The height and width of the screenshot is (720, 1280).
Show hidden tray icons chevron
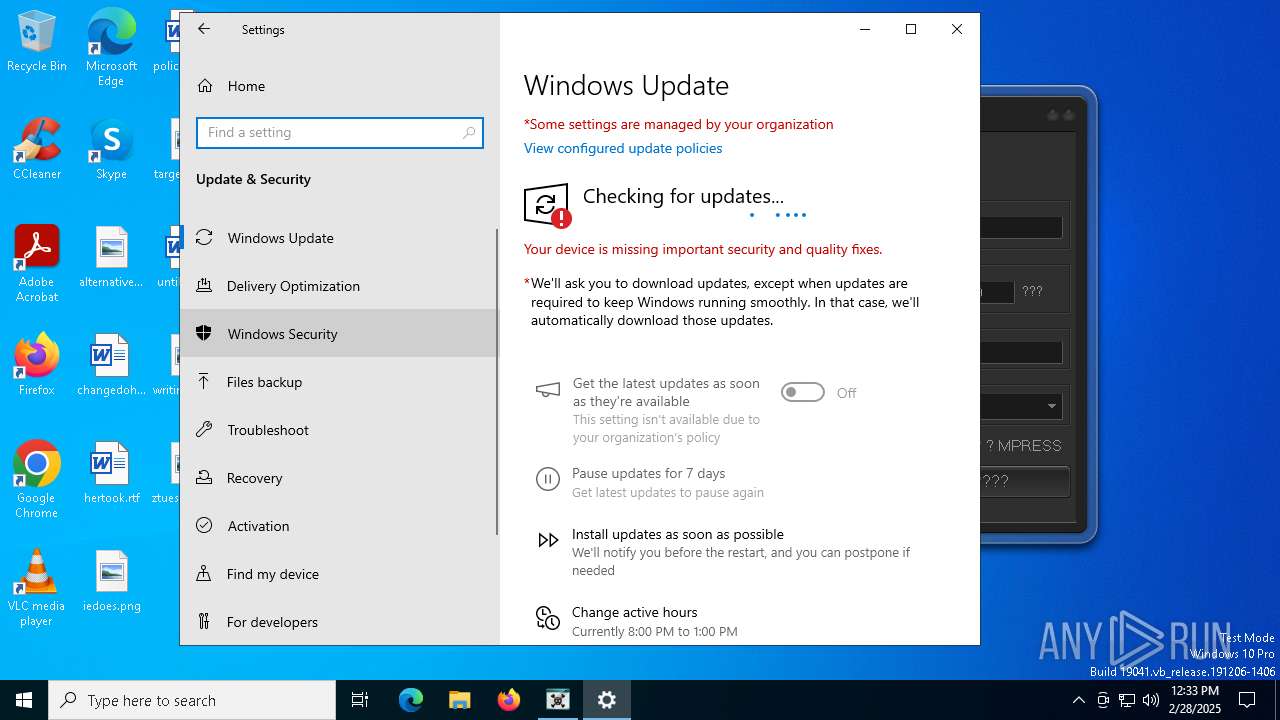(x=1078, y=700)
